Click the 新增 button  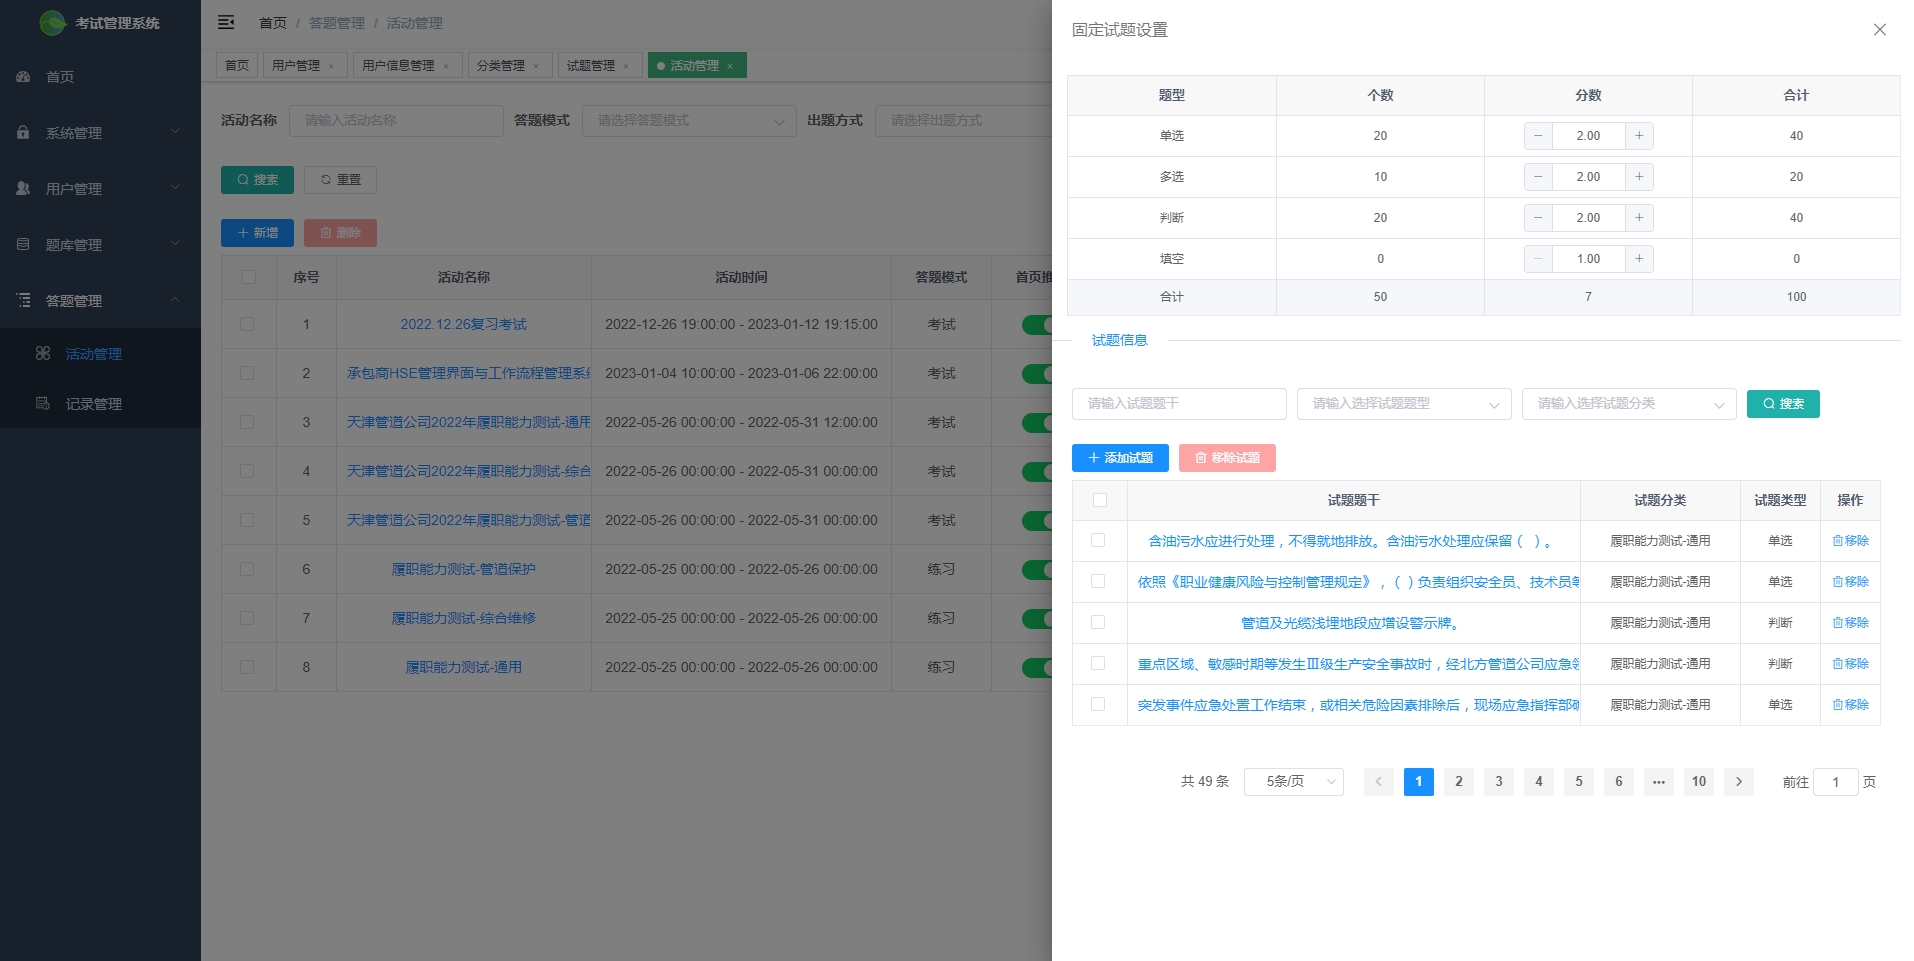[x=257, y=233]
